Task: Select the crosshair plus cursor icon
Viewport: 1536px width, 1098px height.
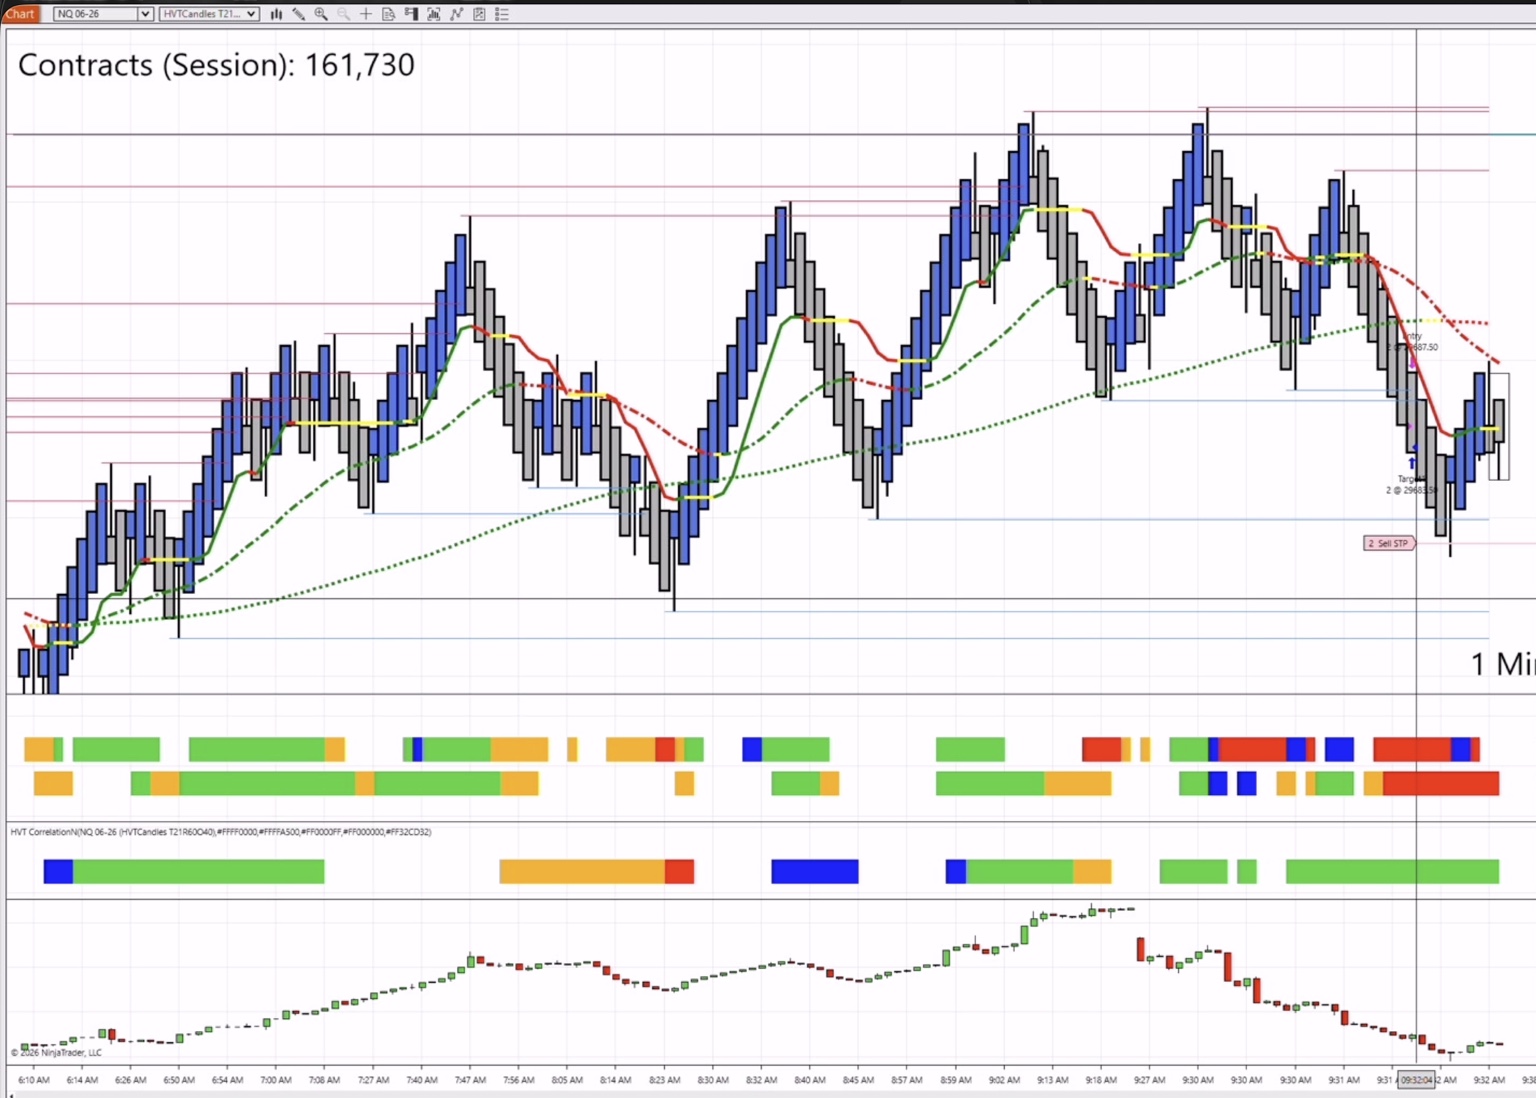Action: tap(366, 14)
